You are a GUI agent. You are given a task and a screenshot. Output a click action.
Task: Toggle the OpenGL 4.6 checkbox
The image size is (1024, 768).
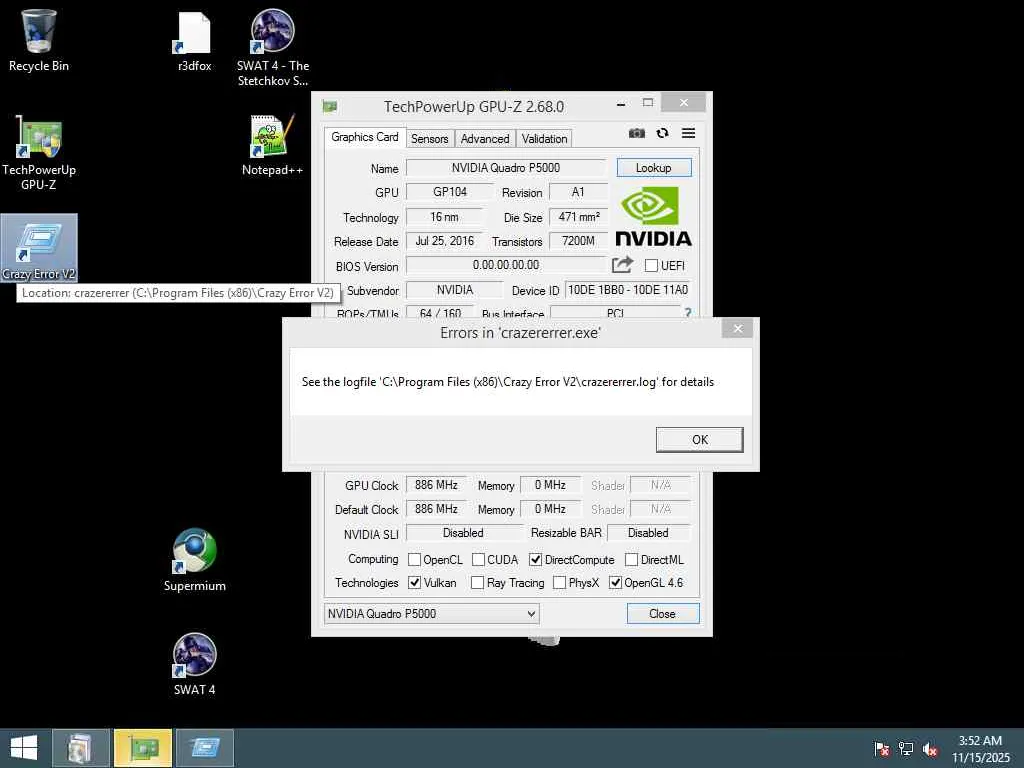[x=615, y=583]
